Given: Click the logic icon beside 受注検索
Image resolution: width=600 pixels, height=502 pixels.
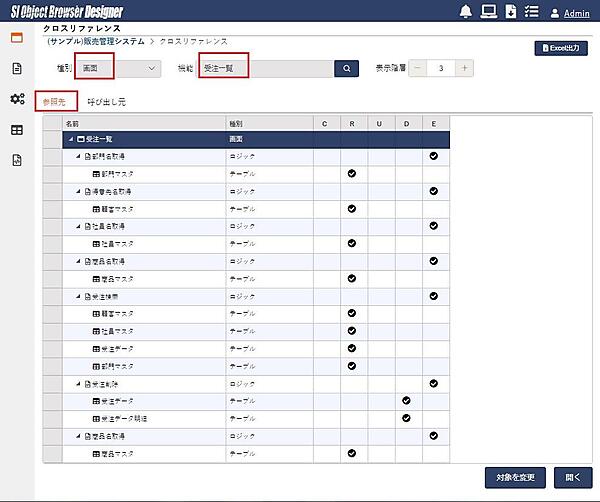Looking at the screenshot, I should [x=88, y=297].
